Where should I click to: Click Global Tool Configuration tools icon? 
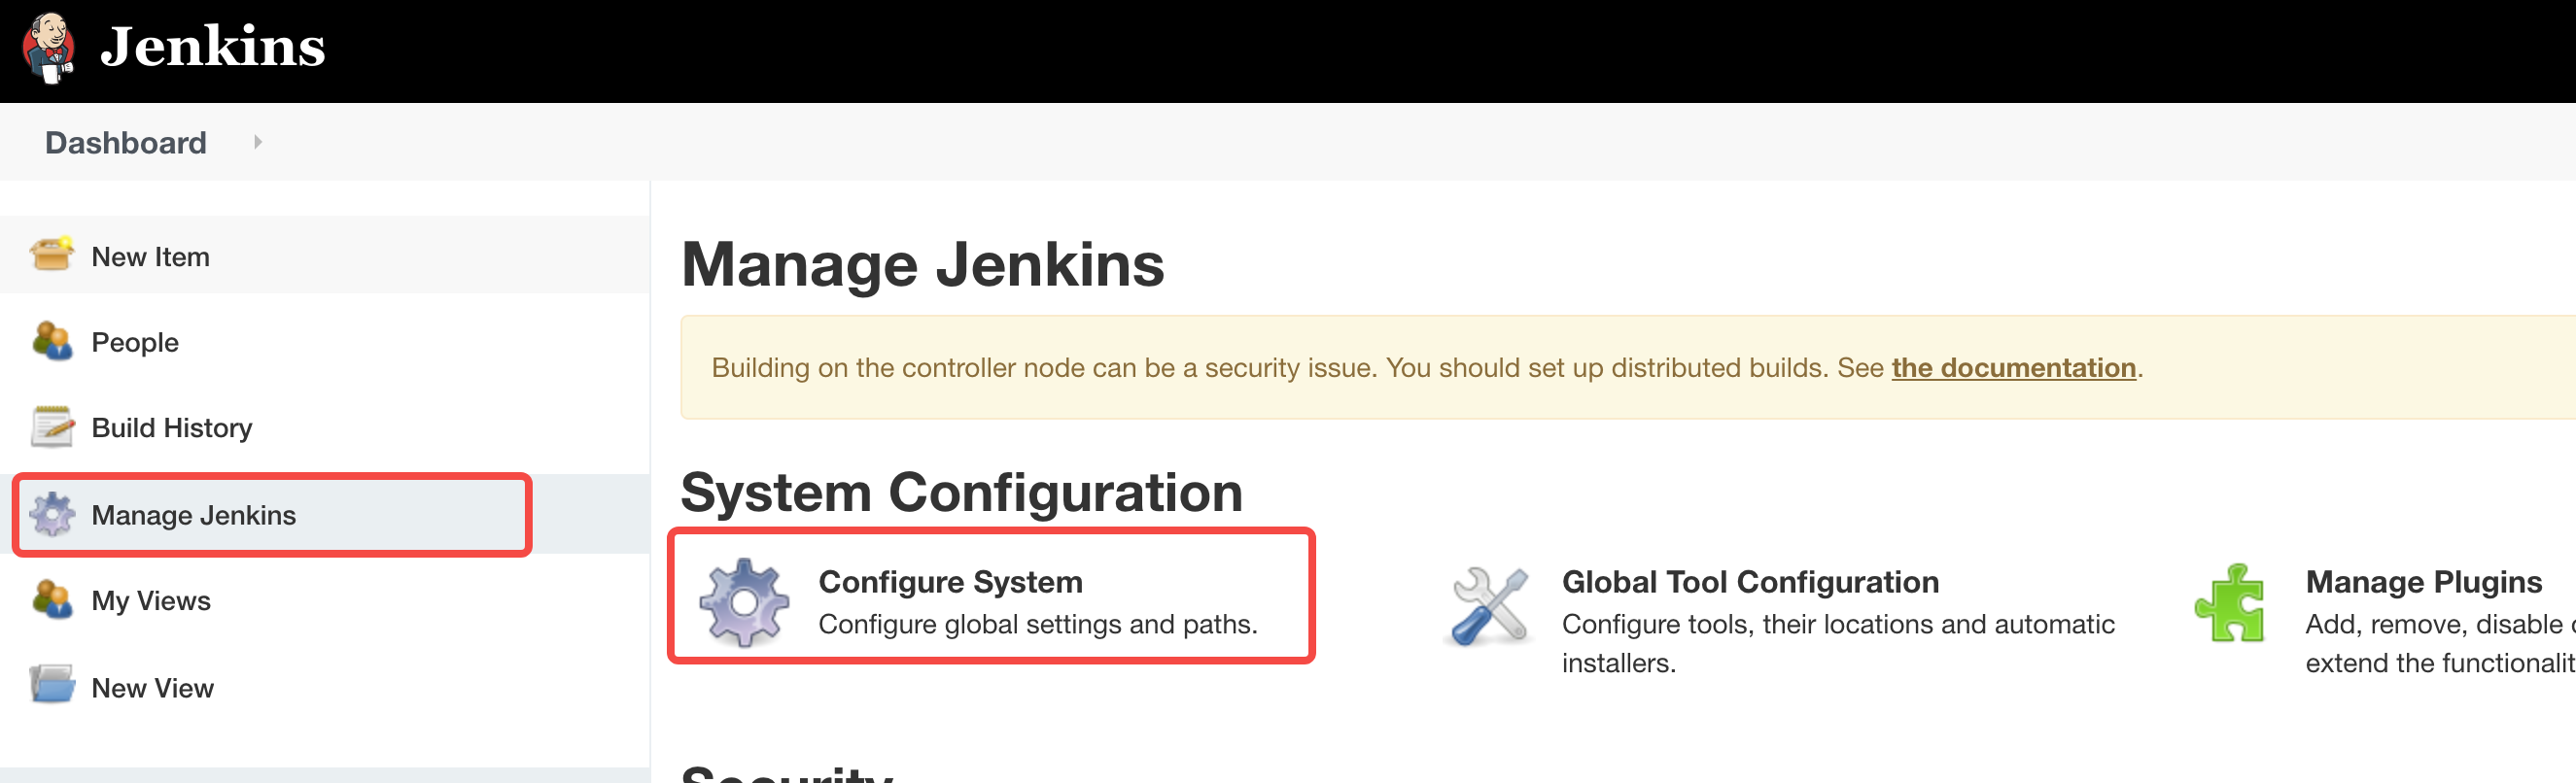tap(1490, 605)
